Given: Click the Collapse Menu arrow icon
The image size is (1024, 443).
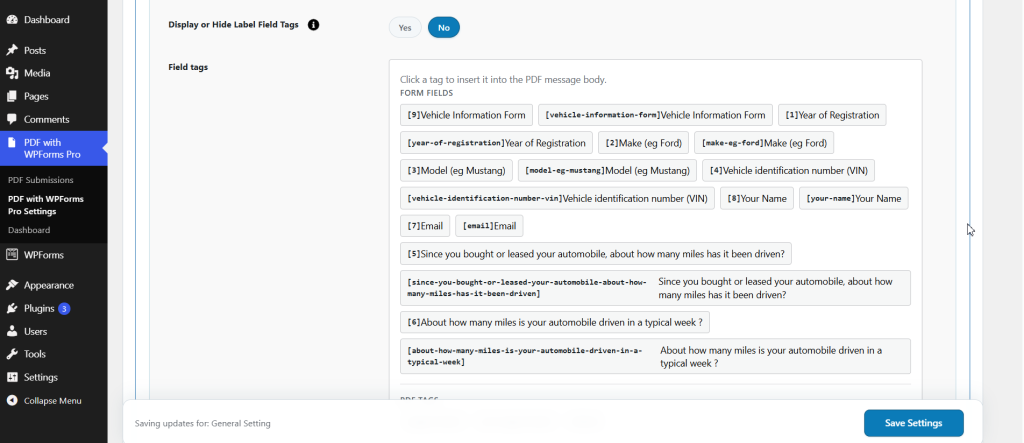Looking at the screenshot, I should (x=12, y=401).
